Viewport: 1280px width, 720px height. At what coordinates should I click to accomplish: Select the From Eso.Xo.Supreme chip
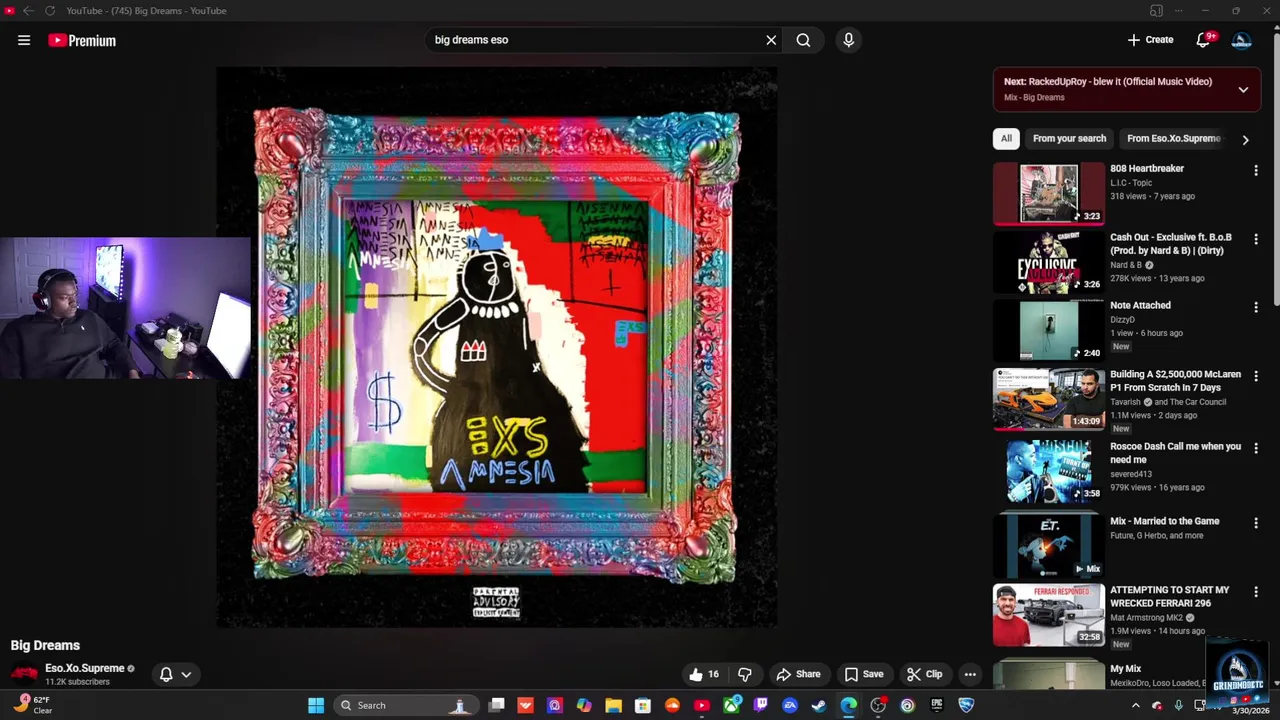(x=1173, y=139)
